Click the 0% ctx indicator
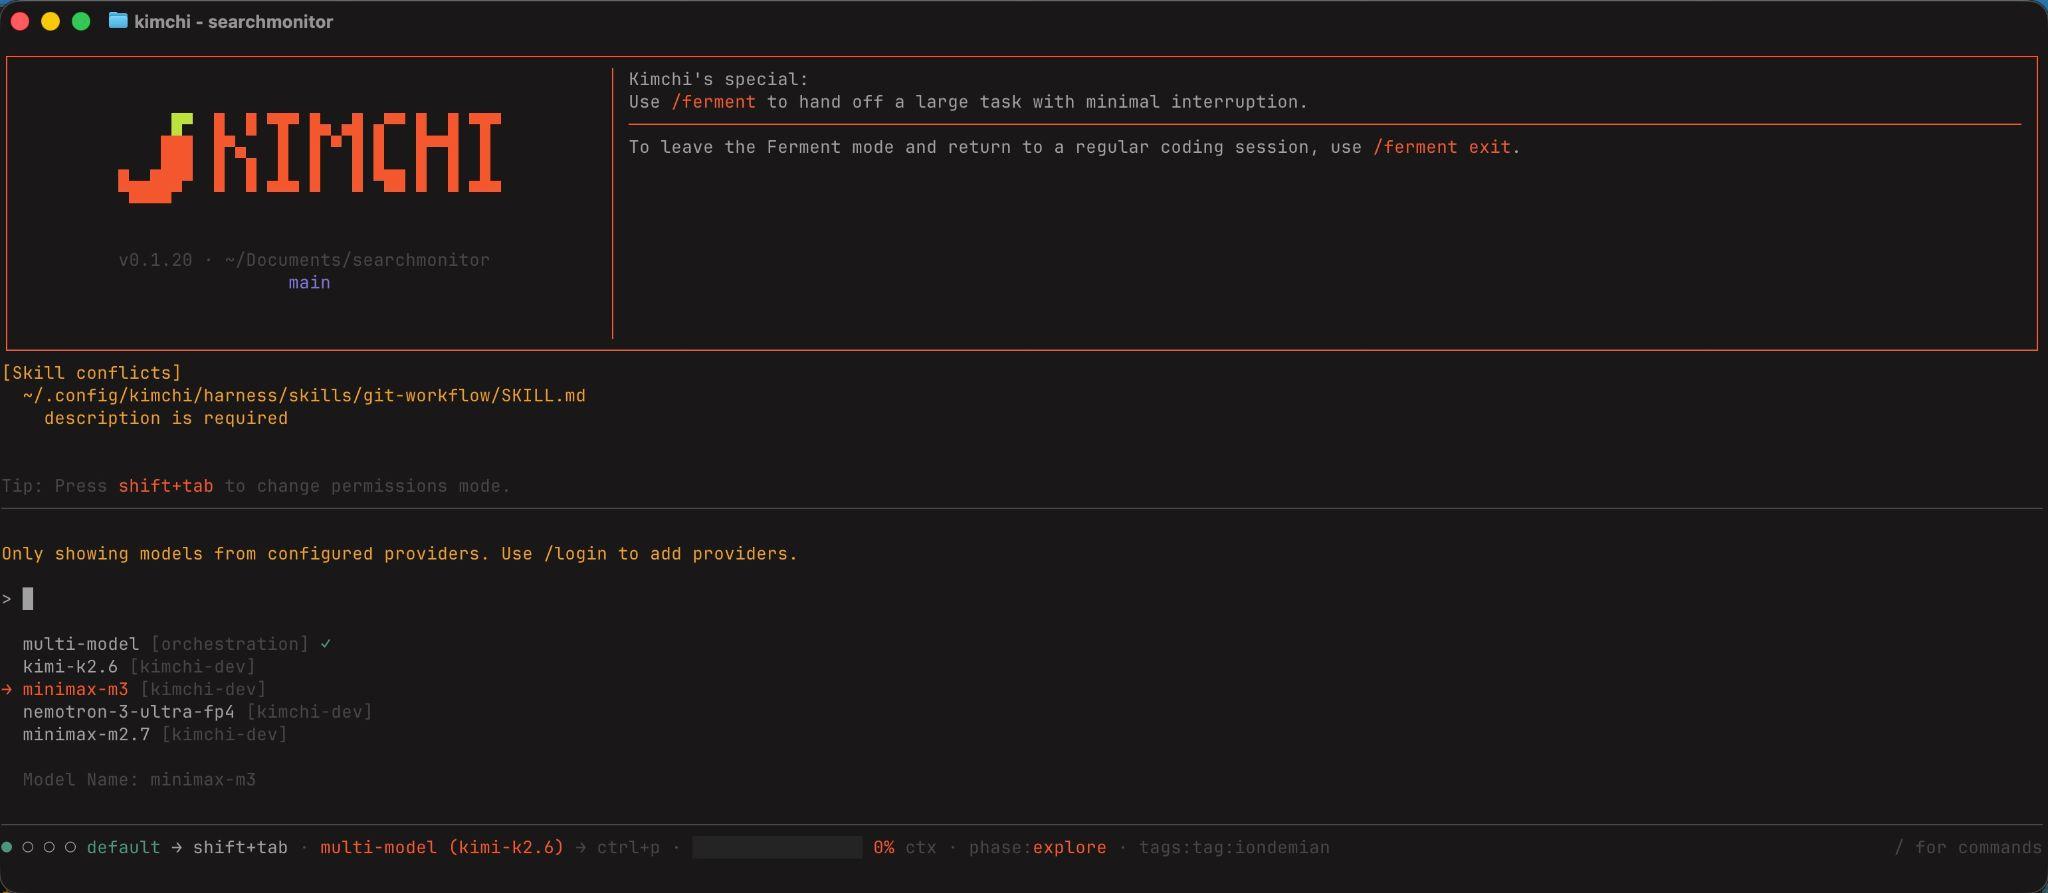This screenshot has width=2048, height=893. point(905,848)
